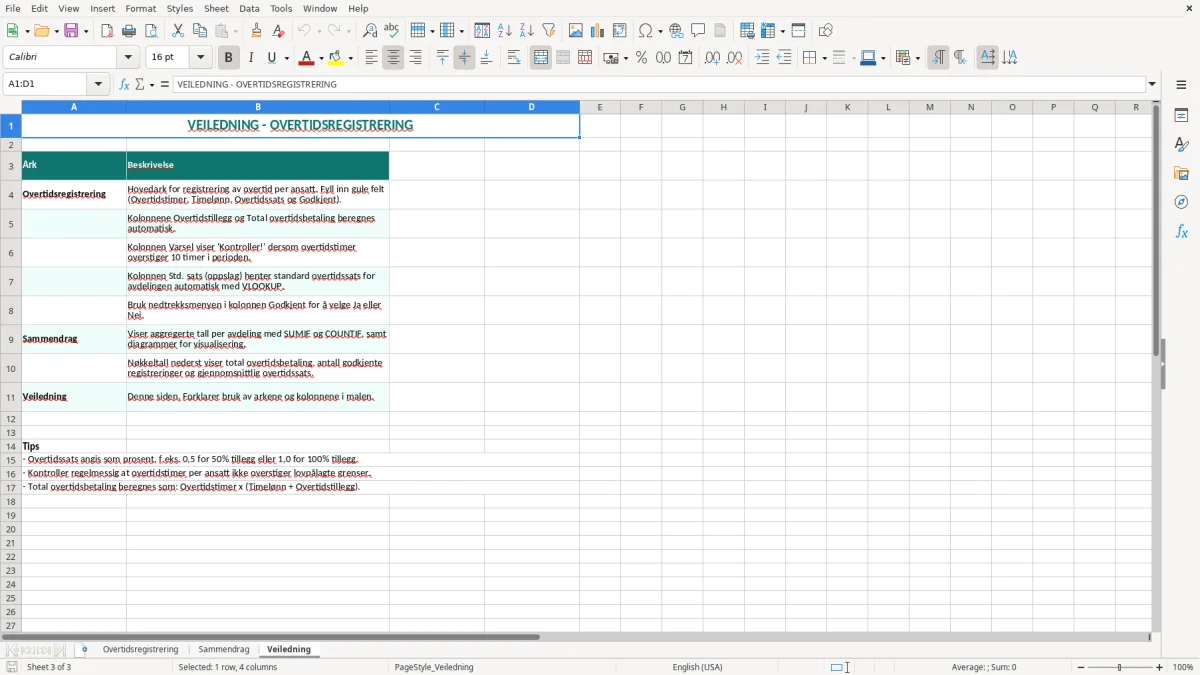The image size is (1200, 675).
Task: Open the Styles menu
Action: [x=180, y=8]
